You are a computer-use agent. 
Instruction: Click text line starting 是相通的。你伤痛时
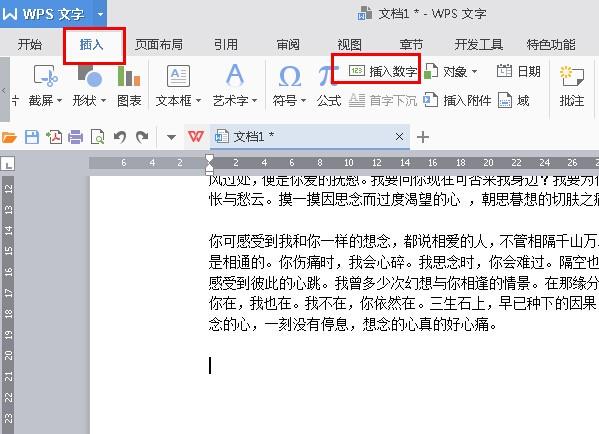404,262
